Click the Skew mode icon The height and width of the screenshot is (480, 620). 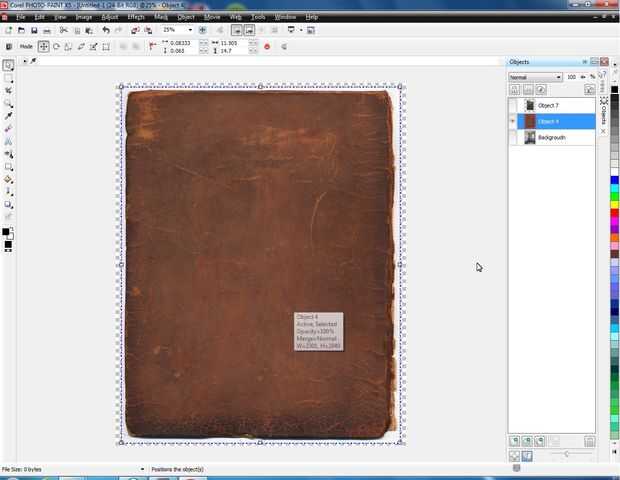pyautogui.click(x=81, y=47)
